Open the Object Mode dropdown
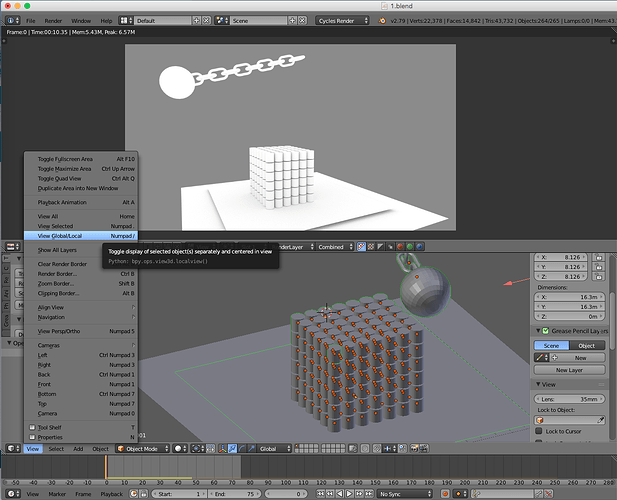 coord(142,448)
